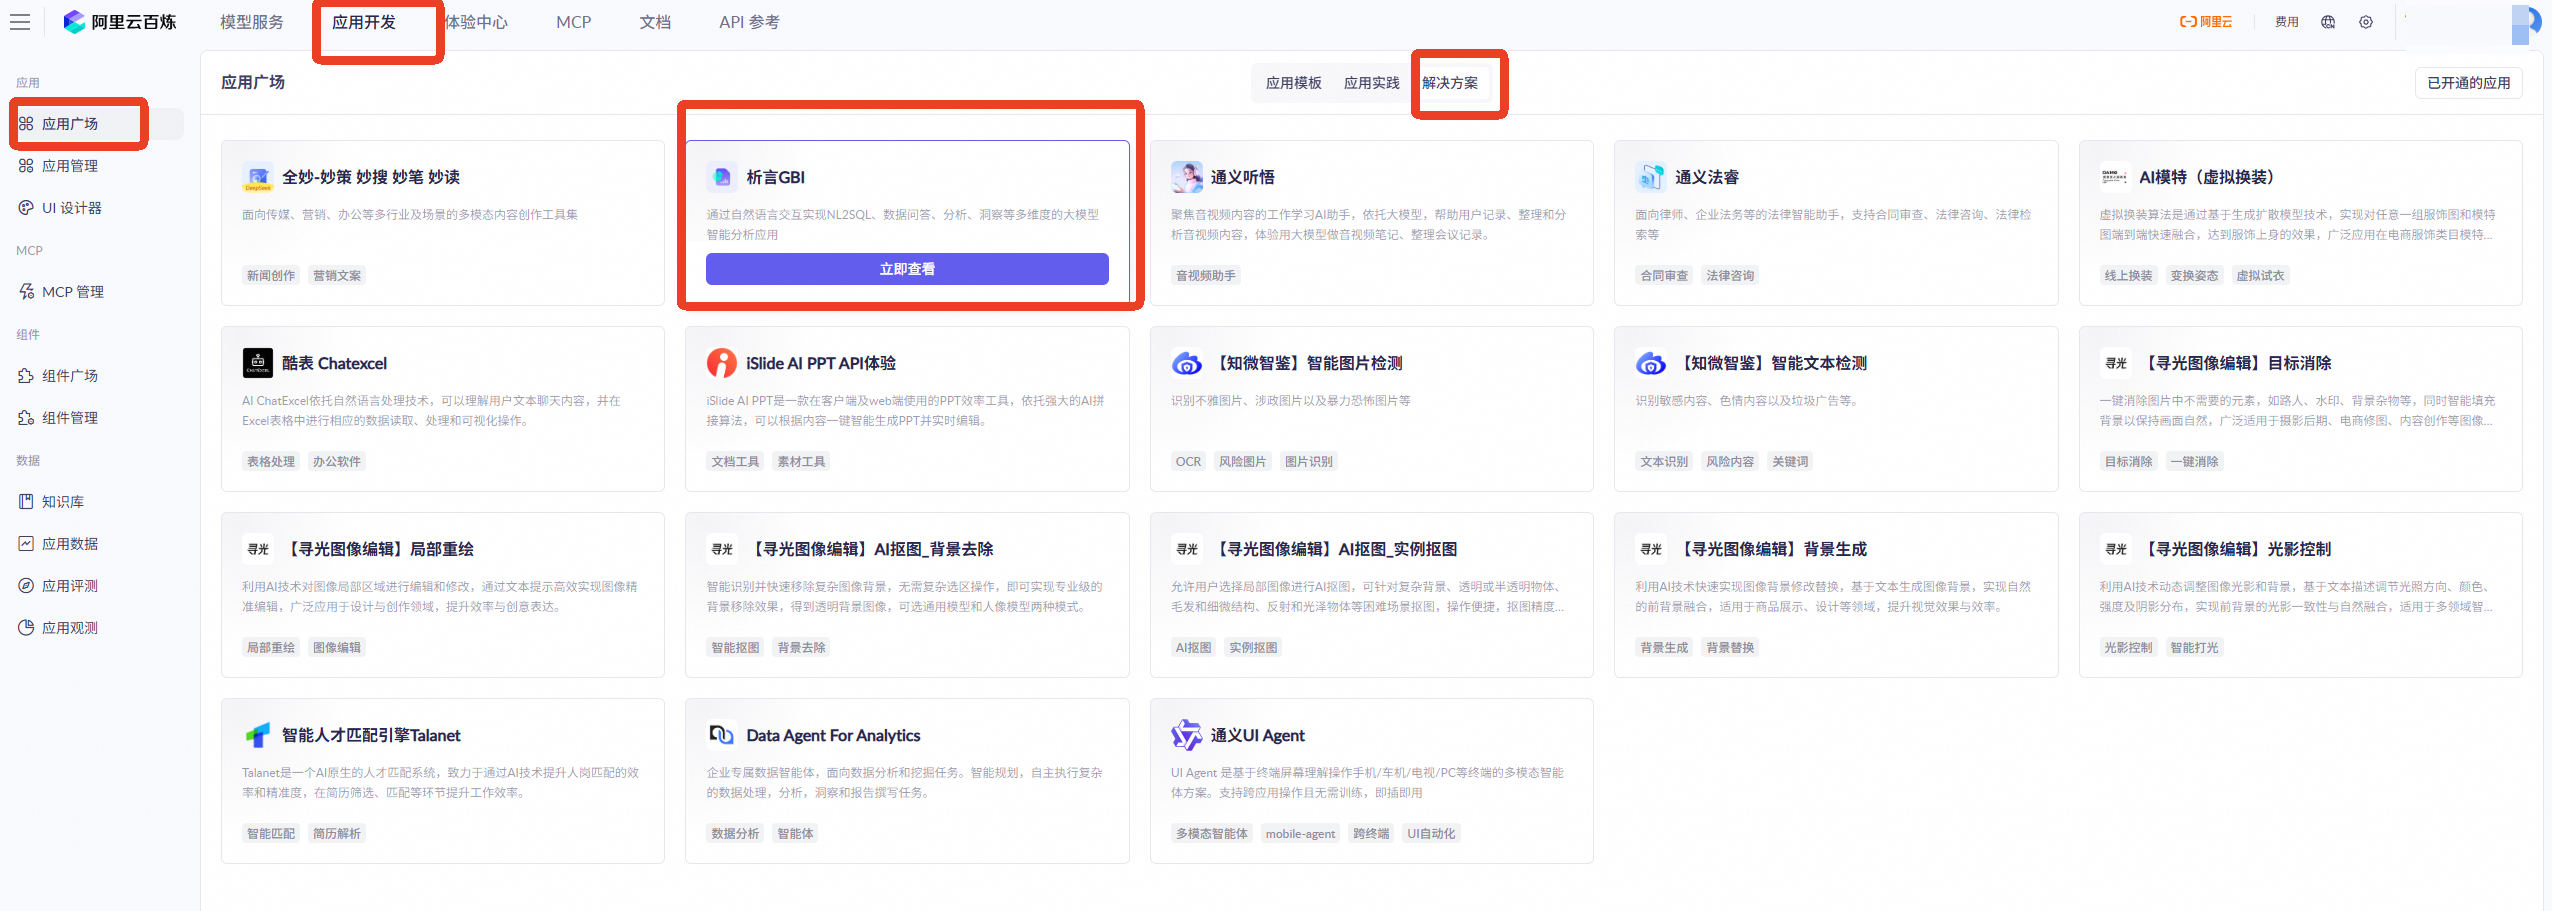Click the 目标消除 card 寻光 icon
2552x911 pixels.
[x=2115, y=363]
